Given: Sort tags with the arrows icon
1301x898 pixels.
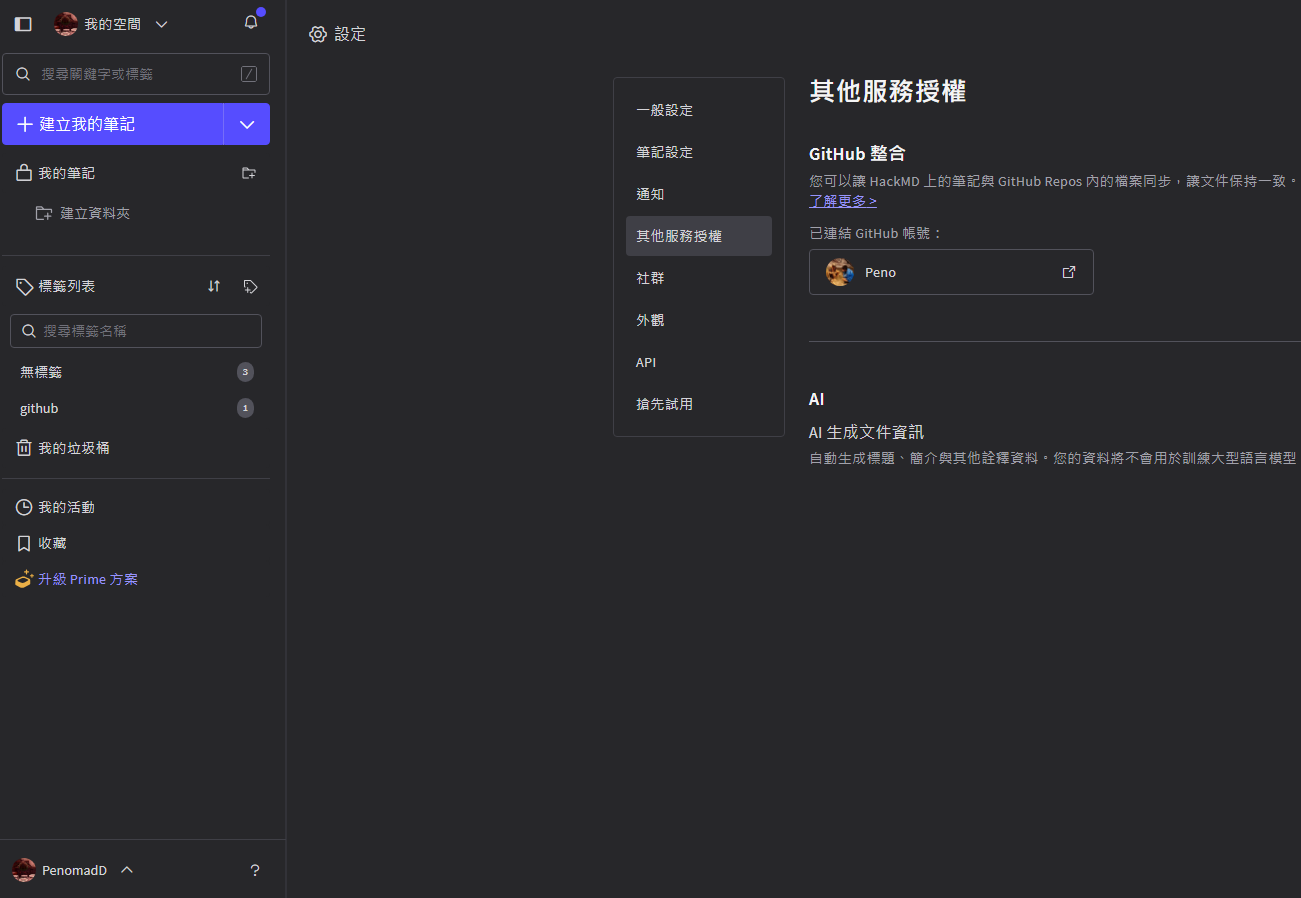Looking at the screenshot, I should click(x=214, y=286).
